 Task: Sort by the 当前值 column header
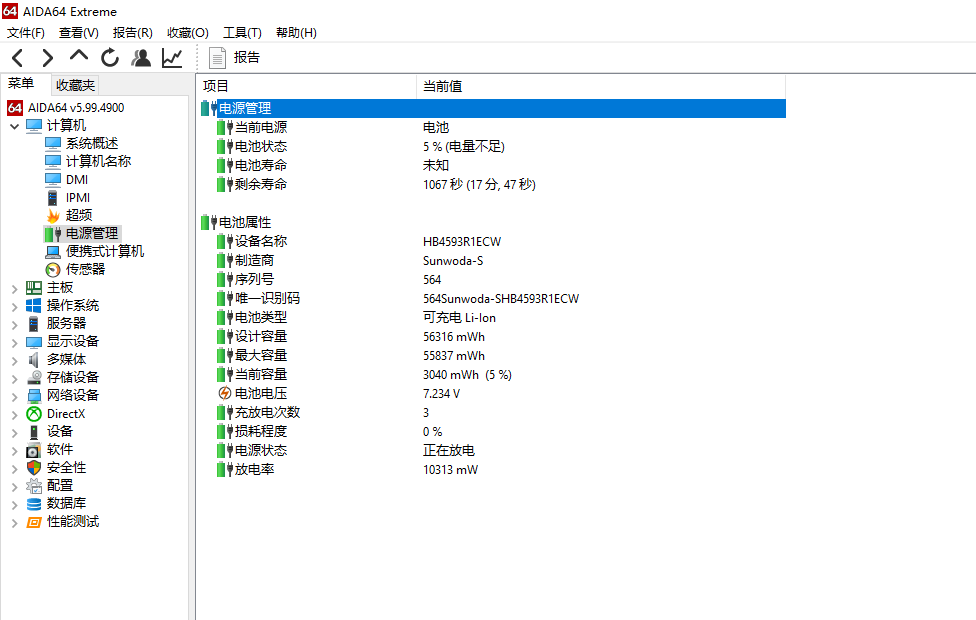(601, 87)
